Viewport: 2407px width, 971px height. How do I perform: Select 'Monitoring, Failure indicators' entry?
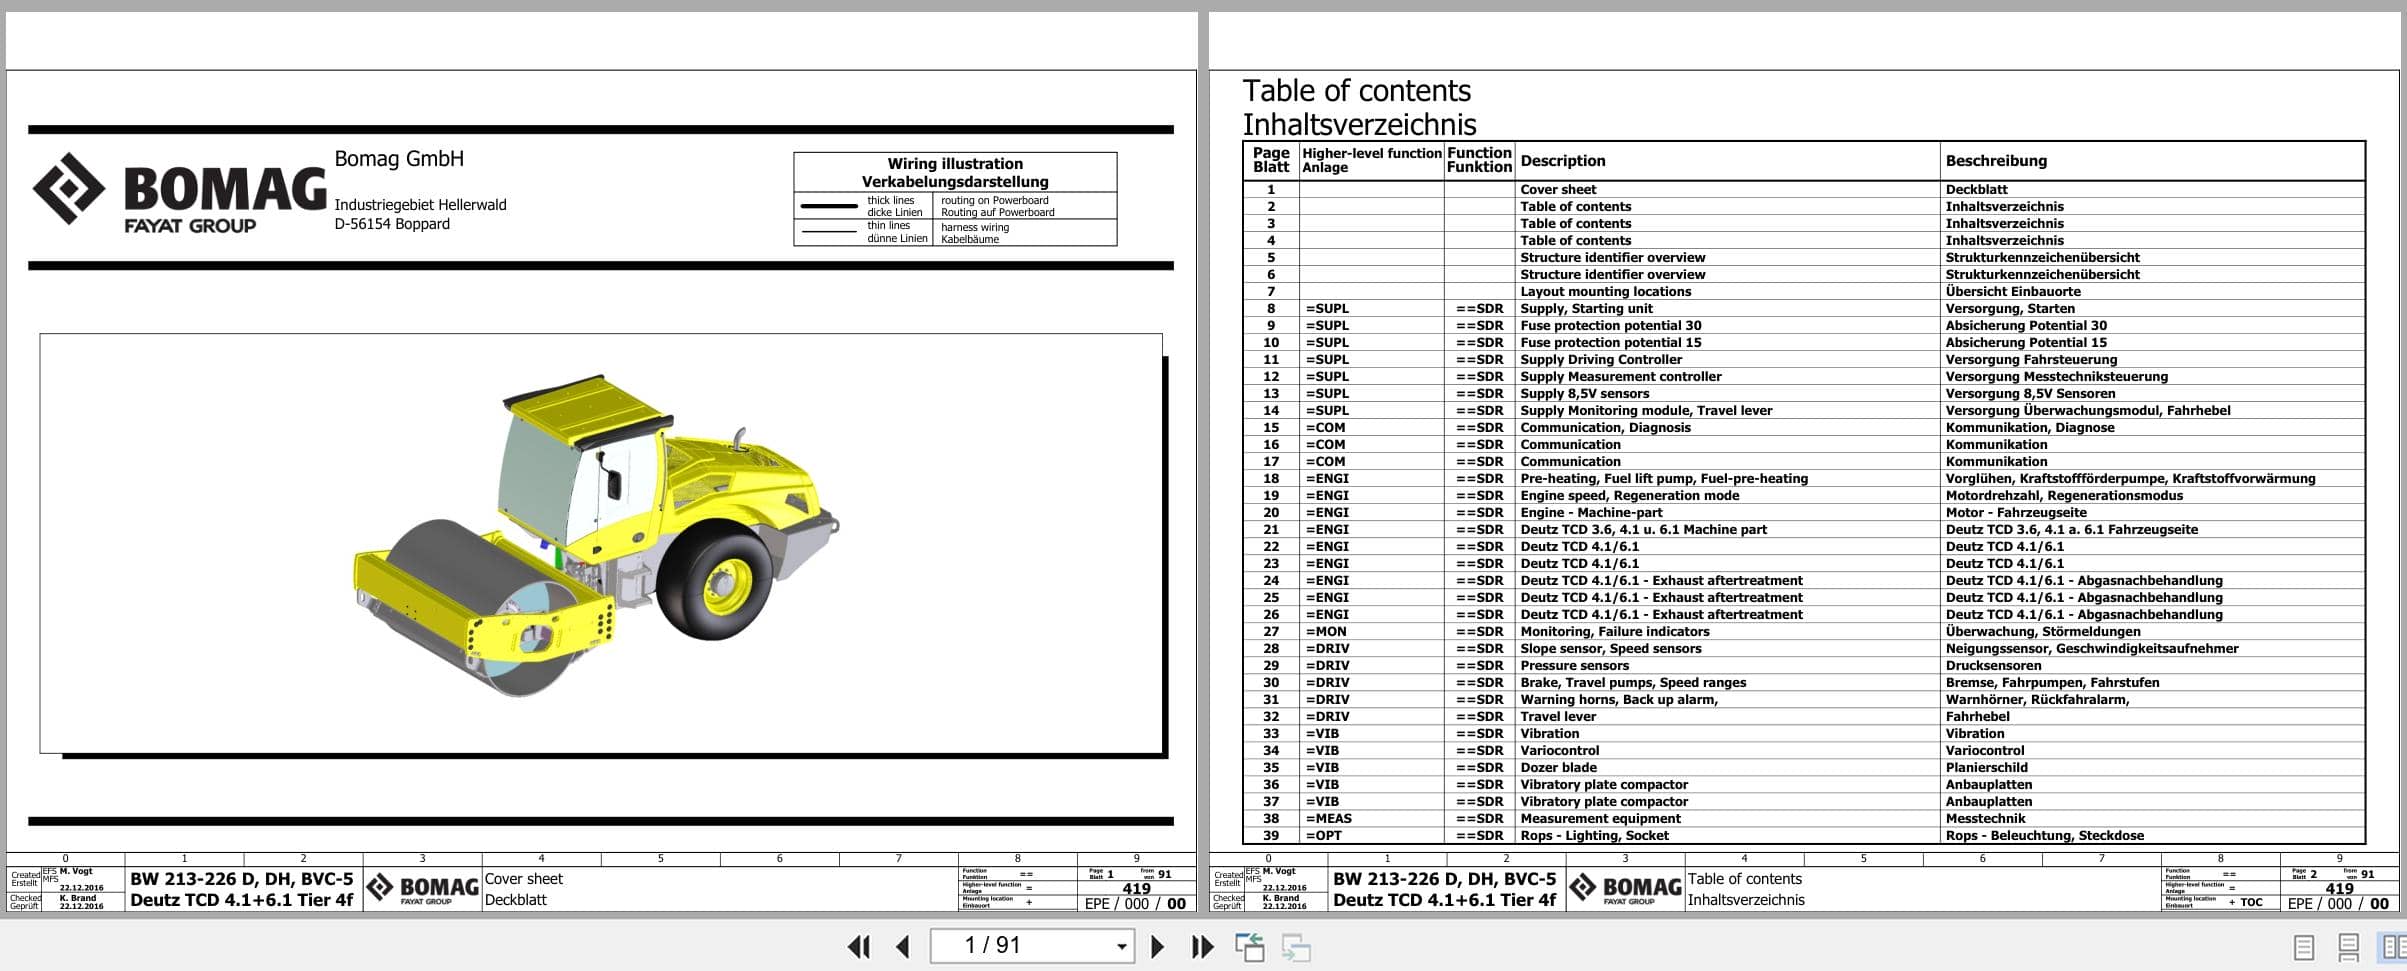pyautogui.click(x=1615, y=631)
